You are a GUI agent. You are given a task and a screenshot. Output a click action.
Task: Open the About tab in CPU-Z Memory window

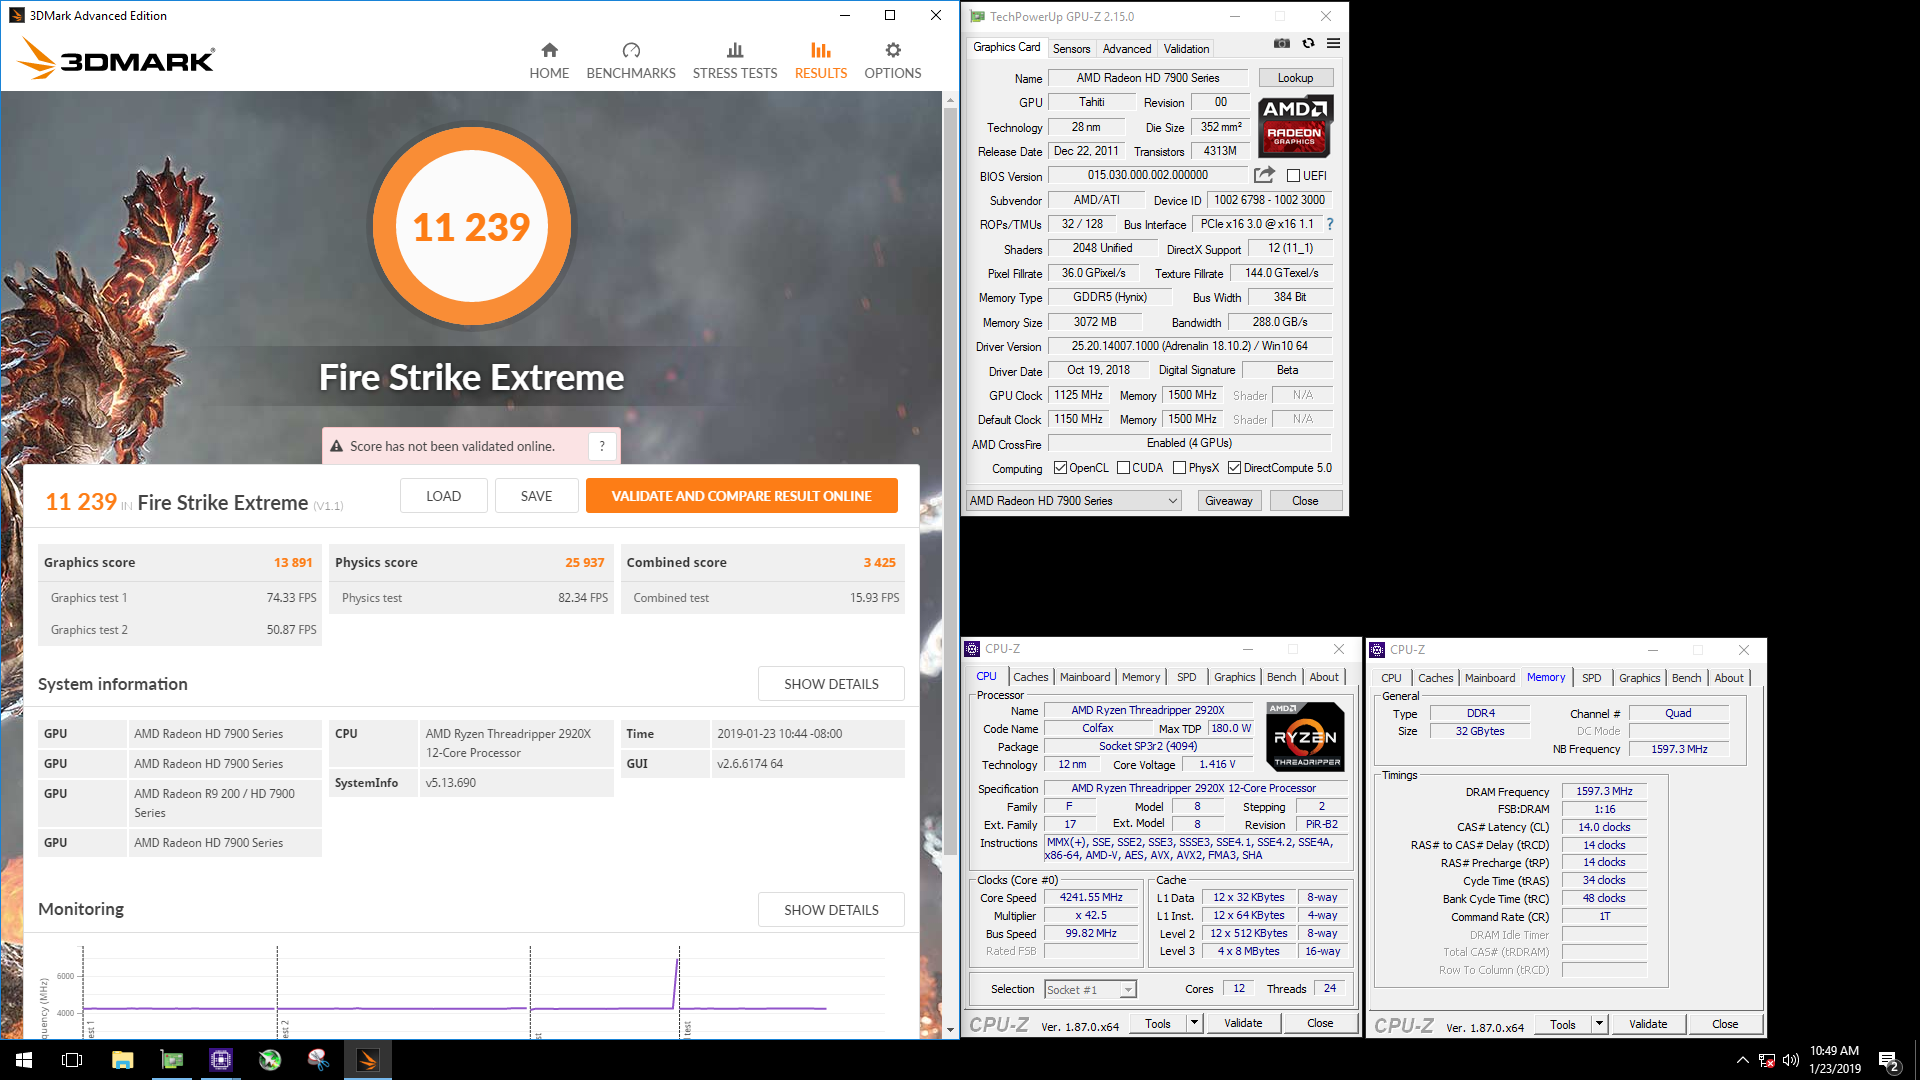point(1728,678)
